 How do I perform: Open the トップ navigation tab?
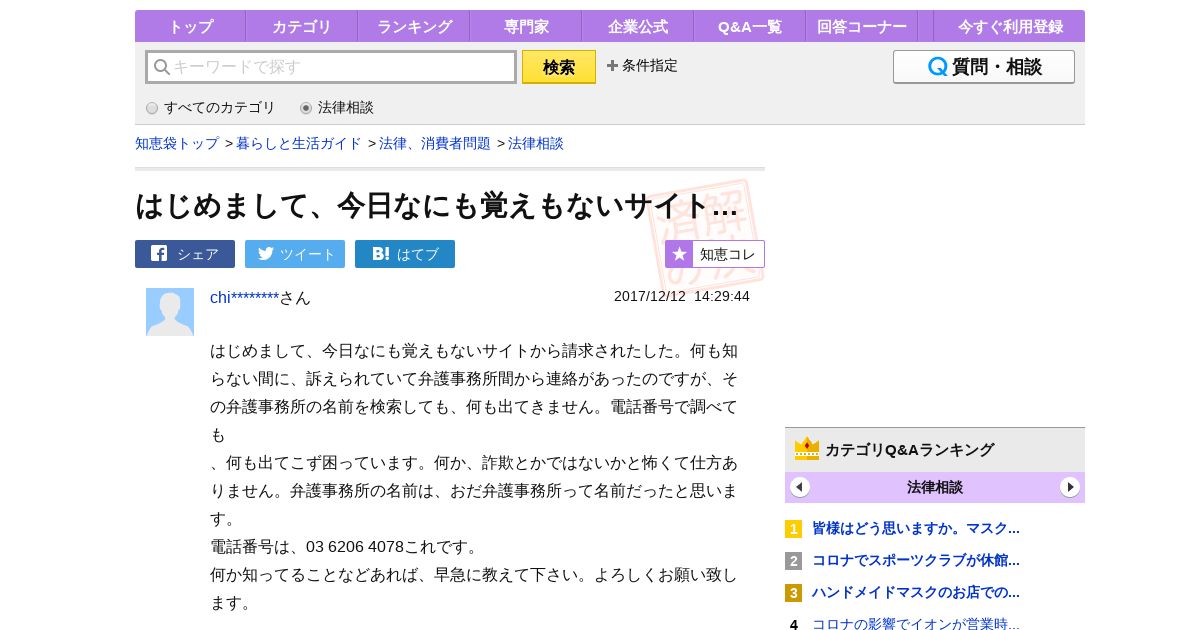click(190, 27)
